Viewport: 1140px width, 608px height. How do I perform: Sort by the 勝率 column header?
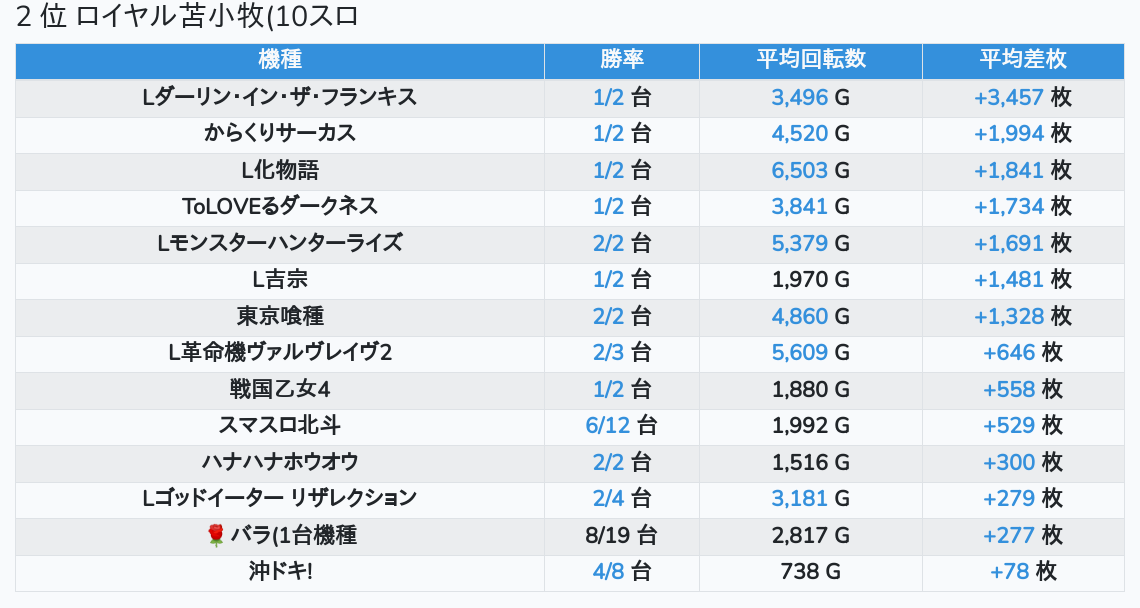[621, 60]
